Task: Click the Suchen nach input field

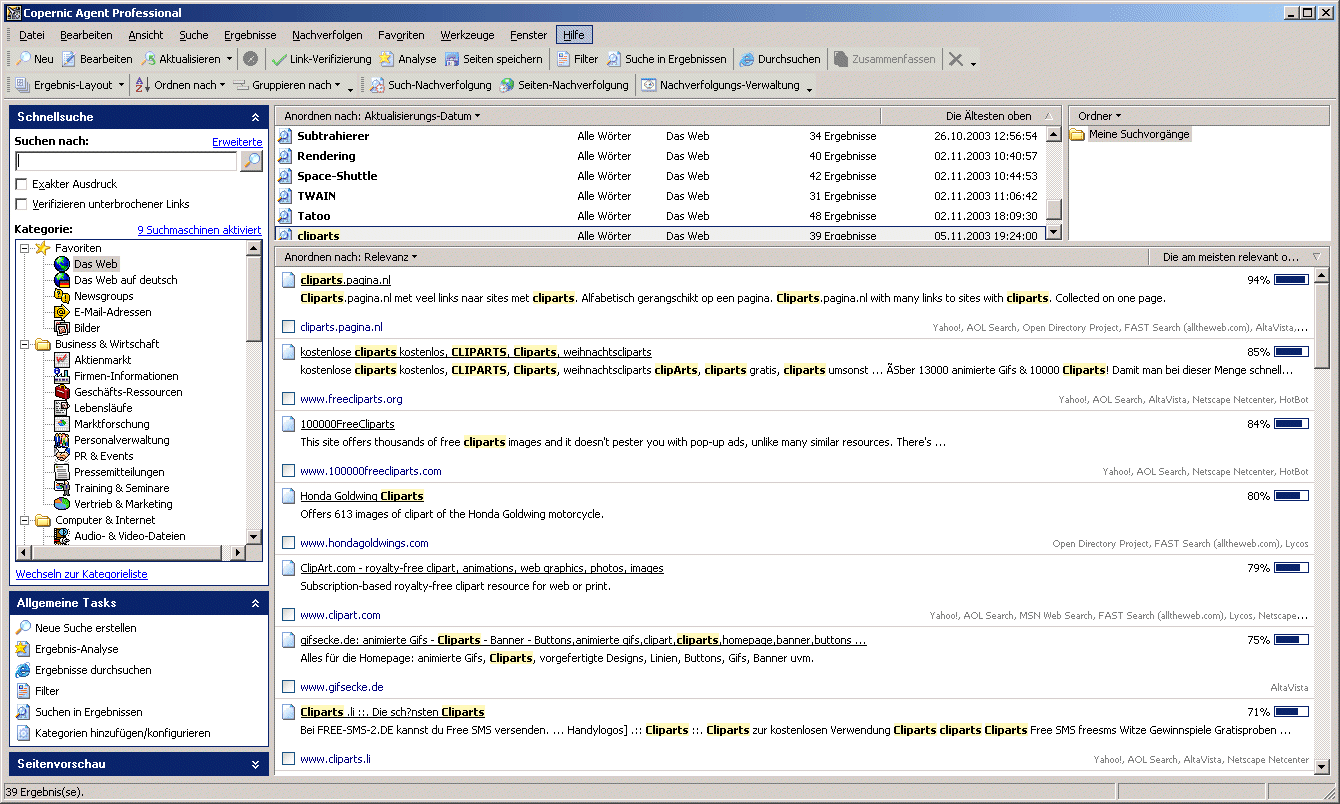Action: point(127,161)
